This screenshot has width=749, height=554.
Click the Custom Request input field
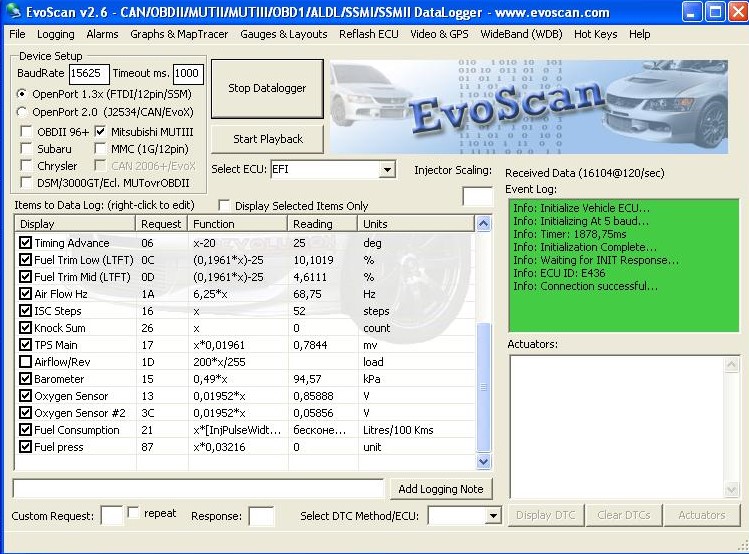point(112,516)
